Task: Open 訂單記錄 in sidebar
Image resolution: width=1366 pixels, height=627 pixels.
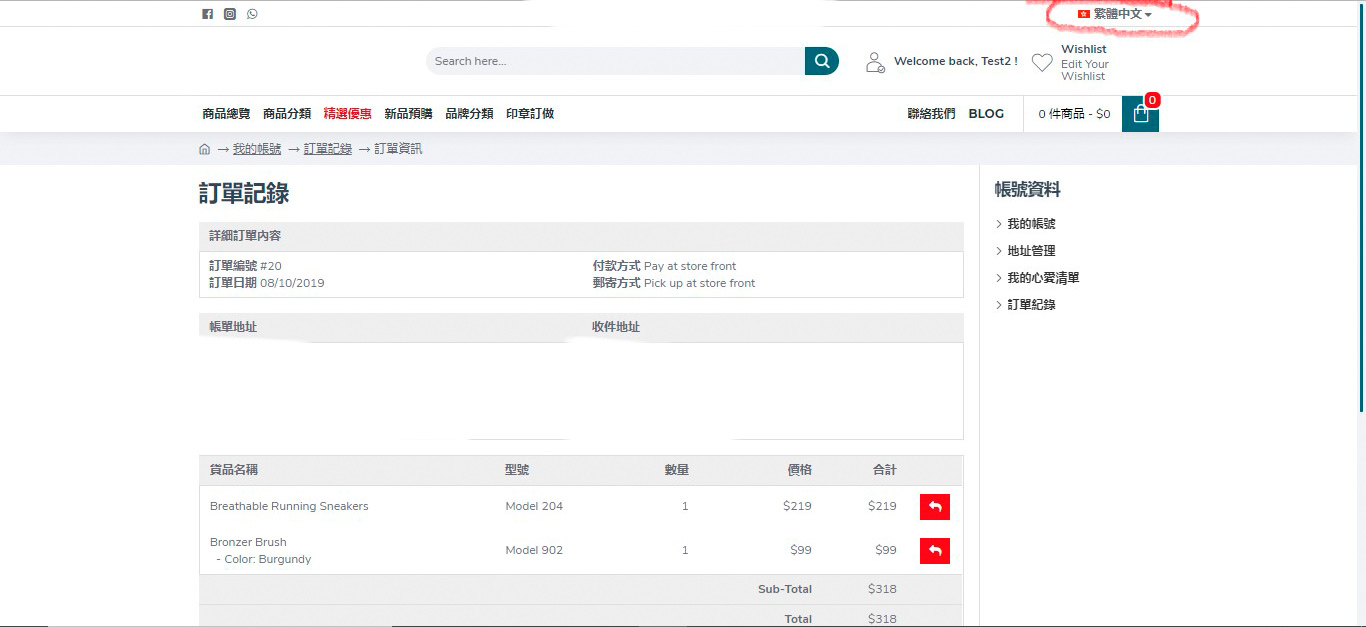Action: 1032,305
